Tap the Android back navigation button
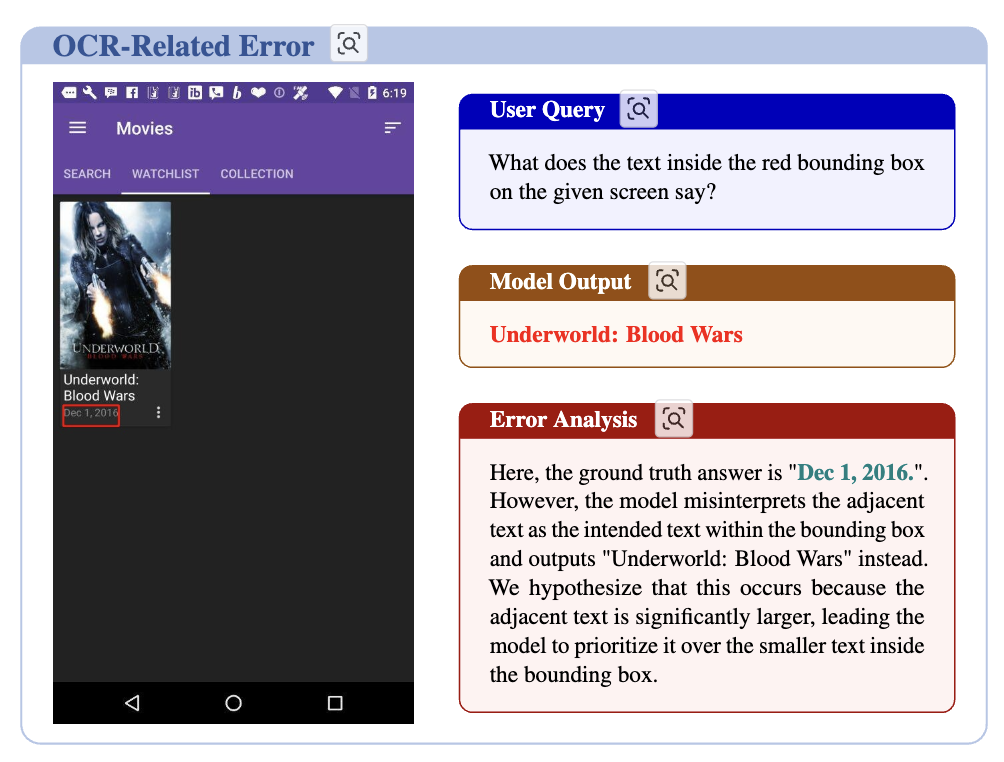 tap(132, 703)
